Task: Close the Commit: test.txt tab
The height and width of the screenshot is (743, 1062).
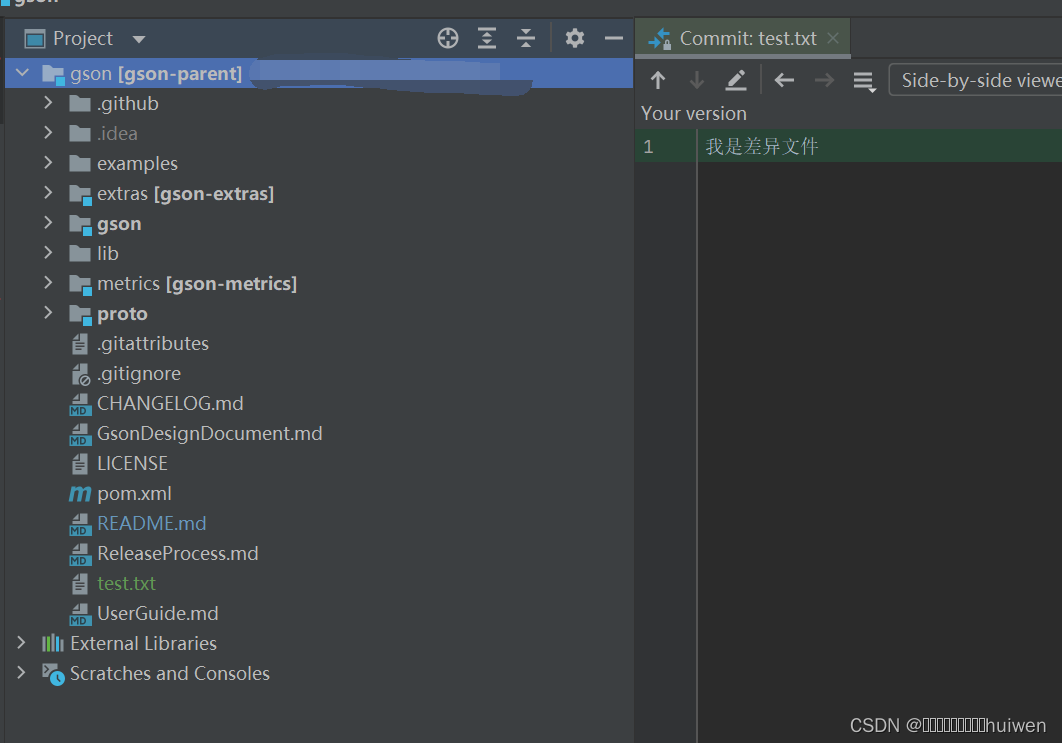Action: [x=833, y=38]
